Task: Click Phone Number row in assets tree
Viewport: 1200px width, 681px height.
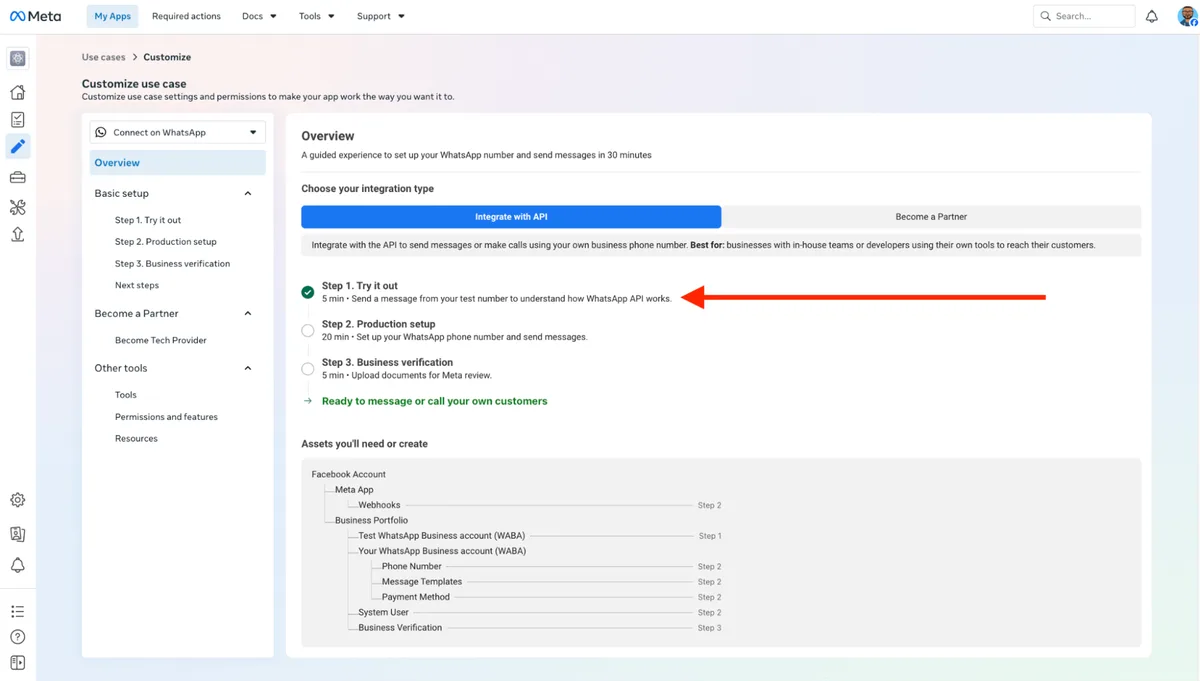Action: click(x=551, y=566)
